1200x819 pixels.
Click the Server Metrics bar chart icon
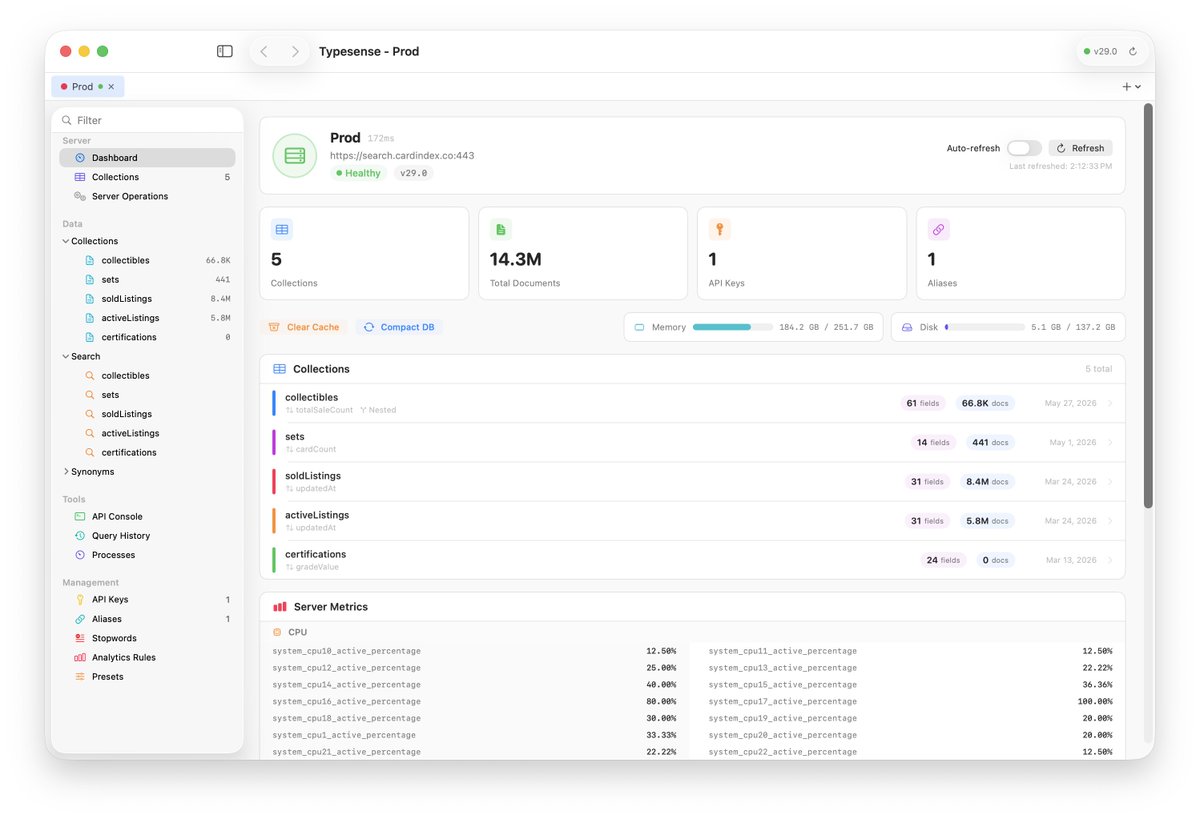[x=280, y=607]
